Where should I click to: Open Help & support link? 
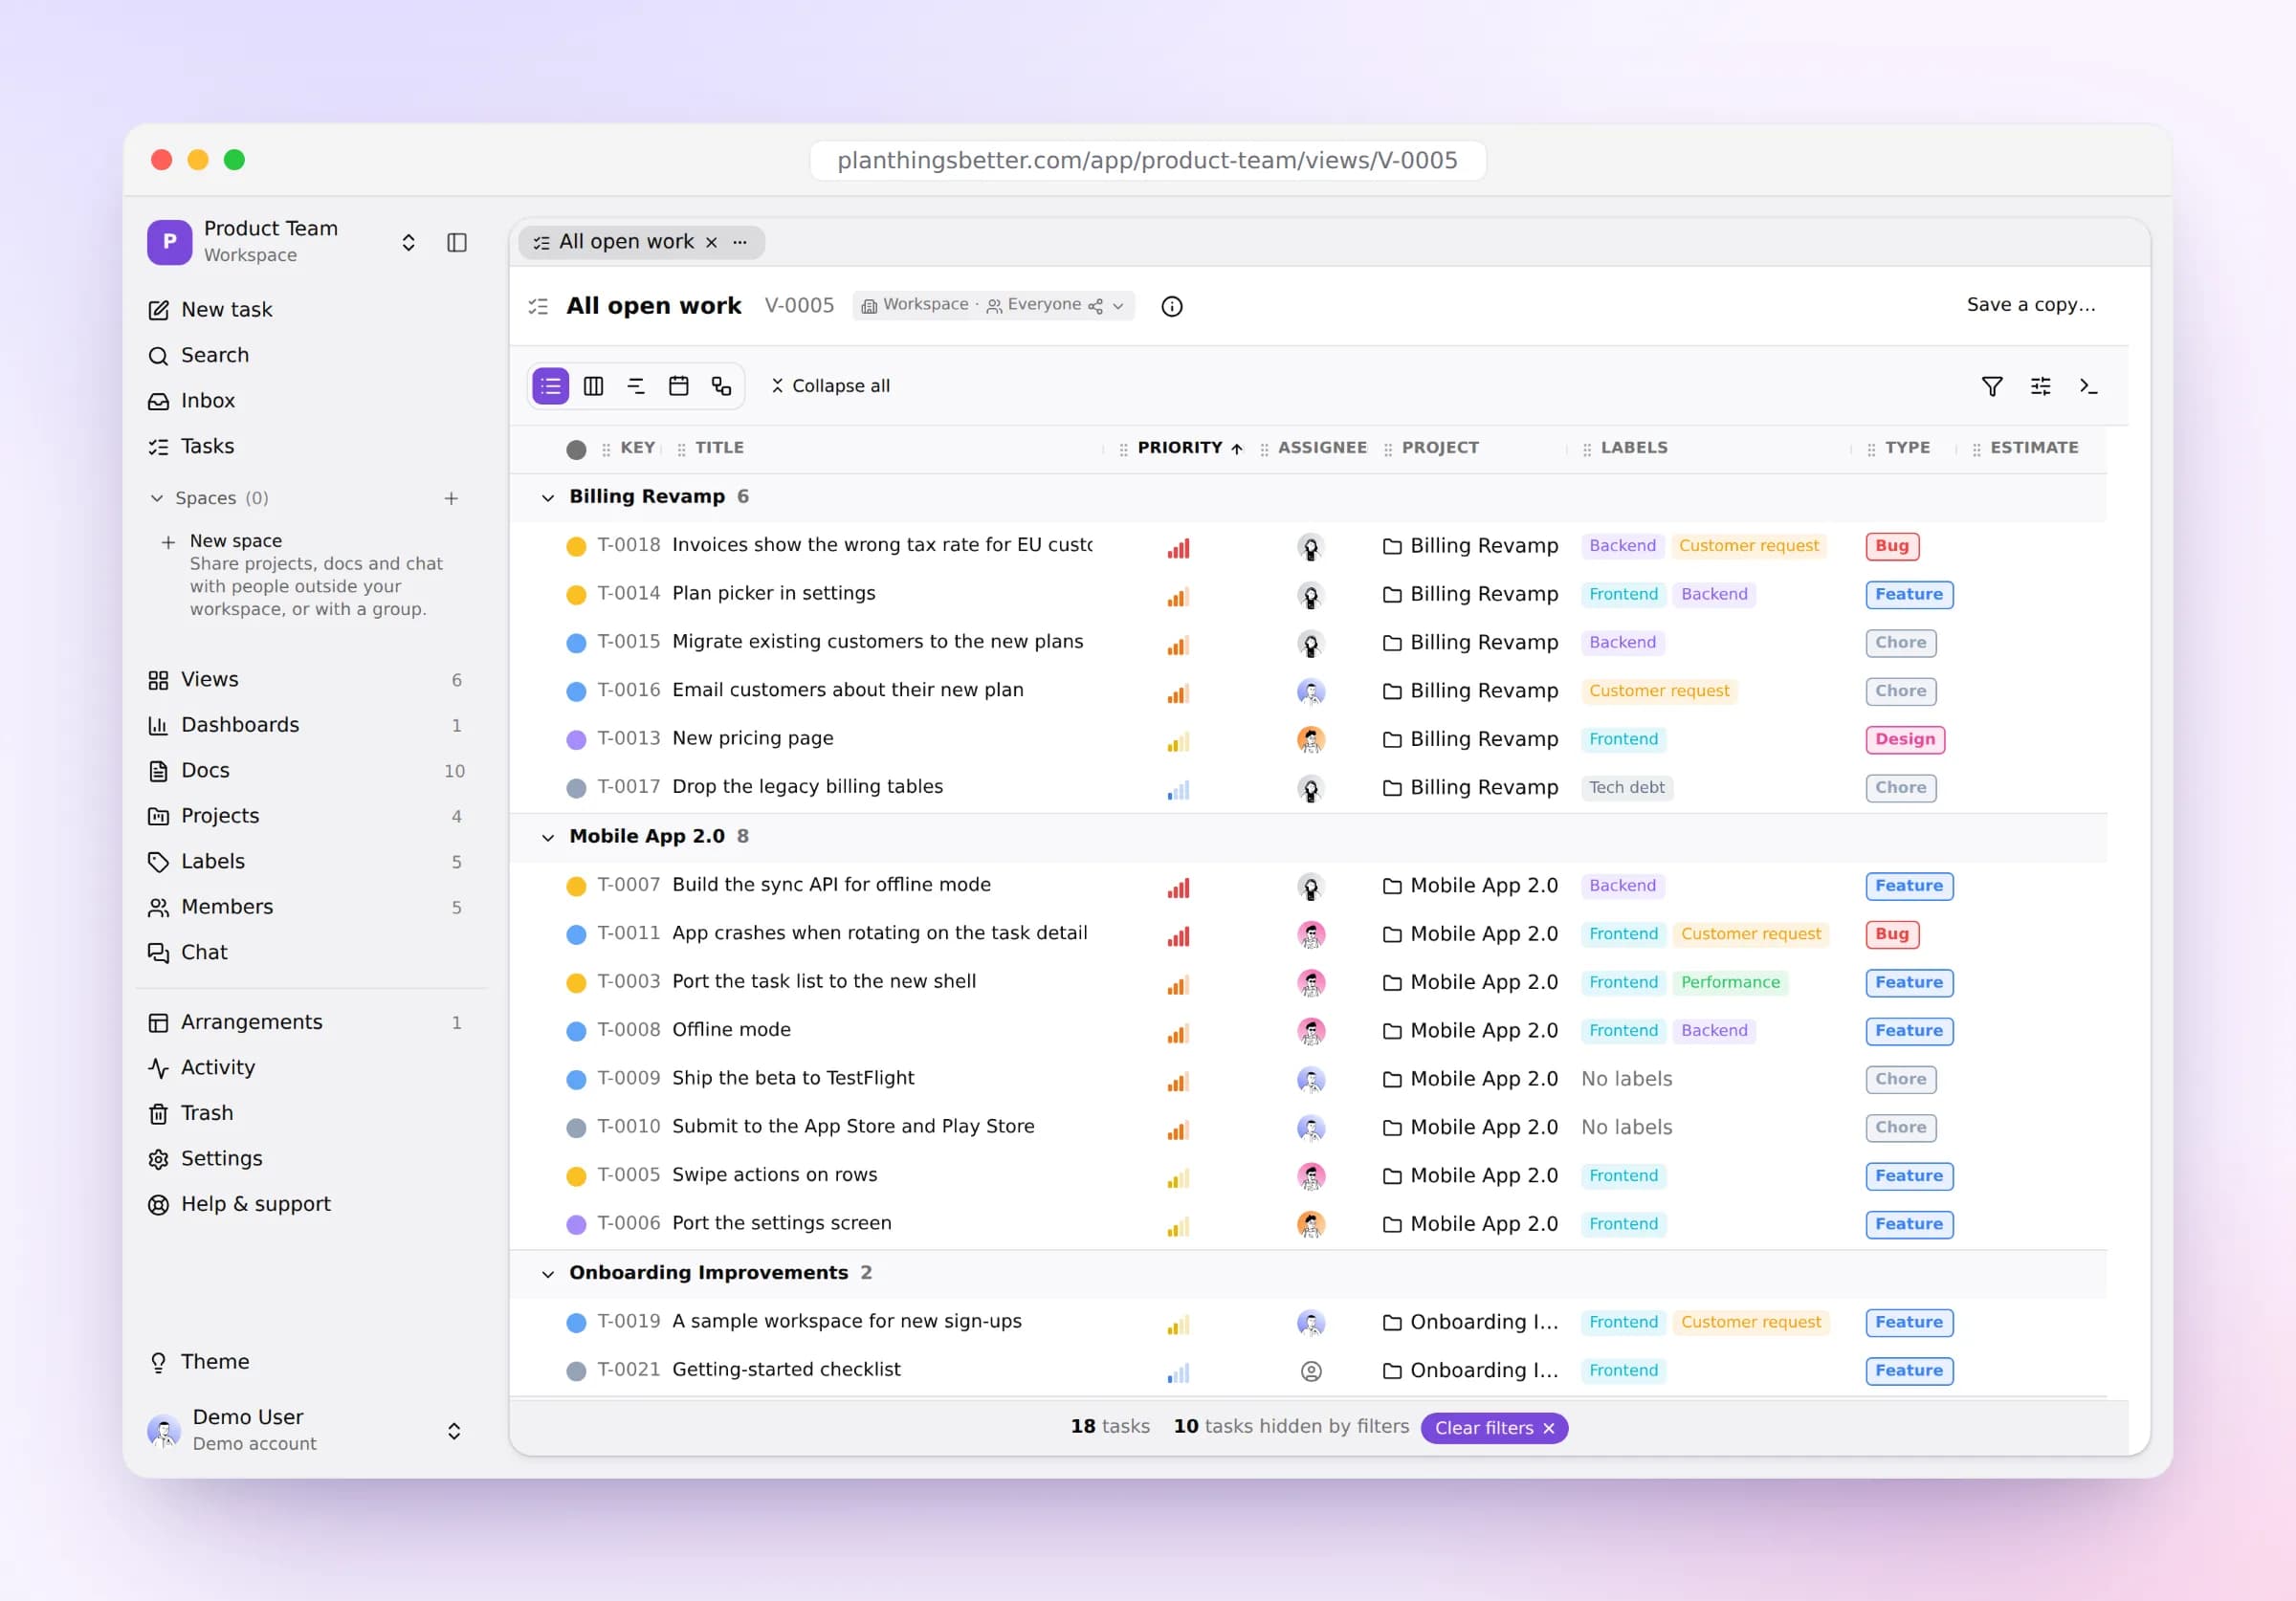click(255, 1204)
